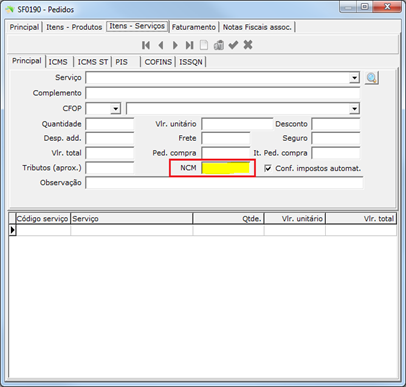Open the ISSQN sub-tab
The image size is (406, 387).
[x=191, y=62]
